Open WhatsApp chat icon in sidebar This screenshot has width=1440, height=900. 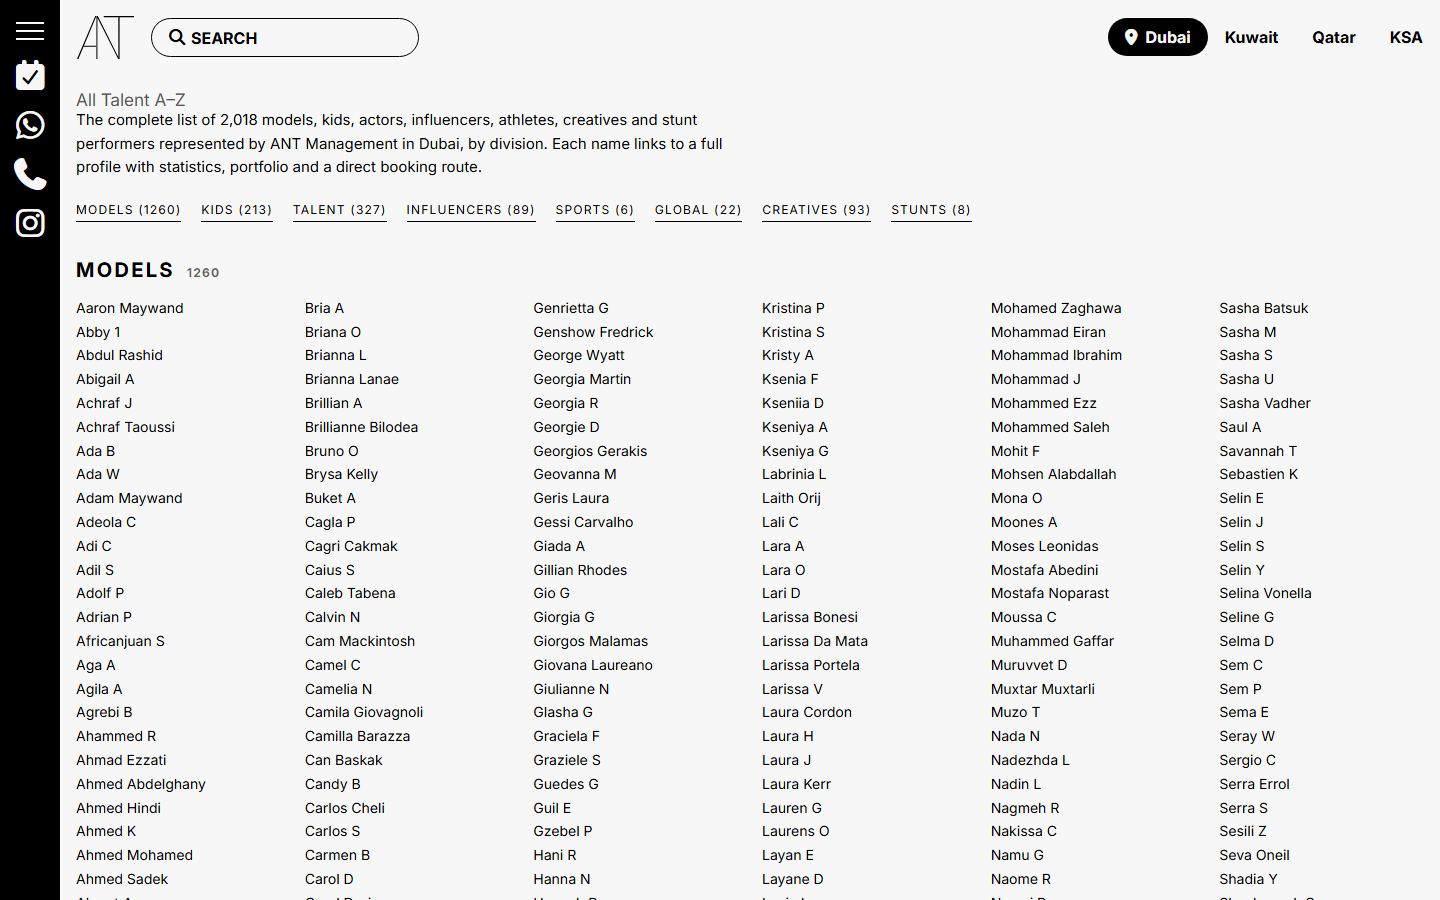tap(30, 125)
